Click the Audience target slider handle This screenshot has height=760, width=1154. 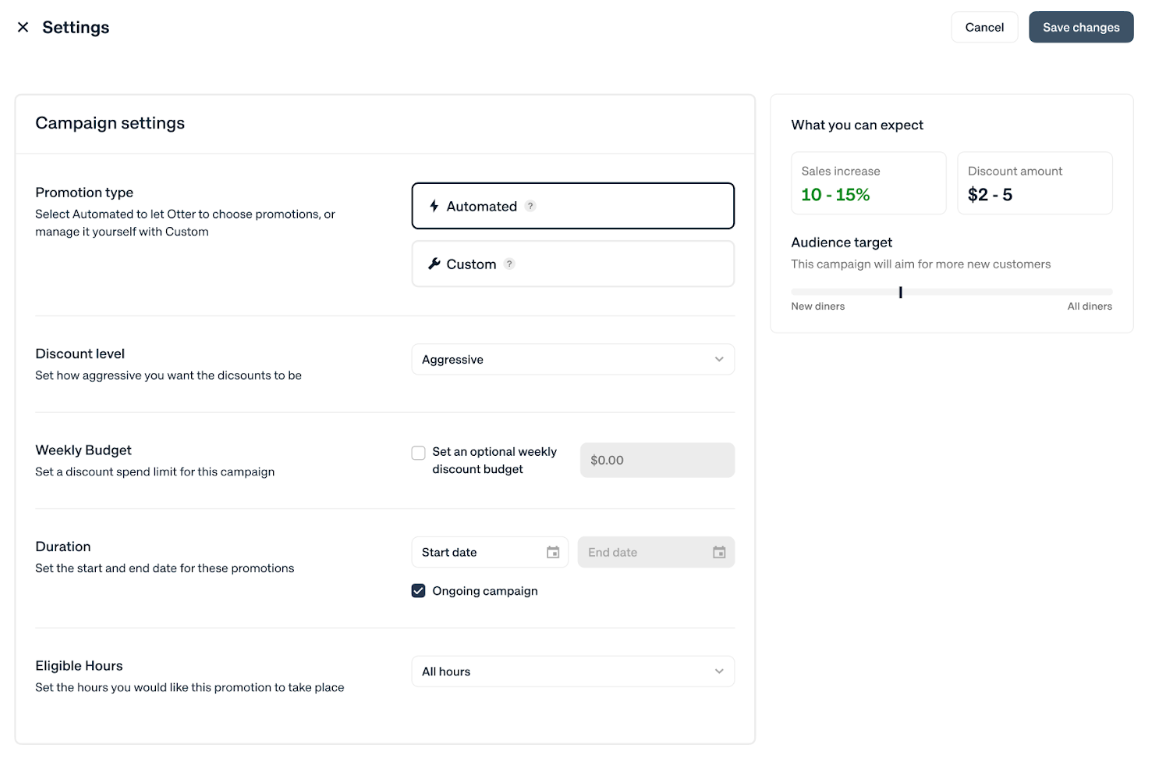900,292
